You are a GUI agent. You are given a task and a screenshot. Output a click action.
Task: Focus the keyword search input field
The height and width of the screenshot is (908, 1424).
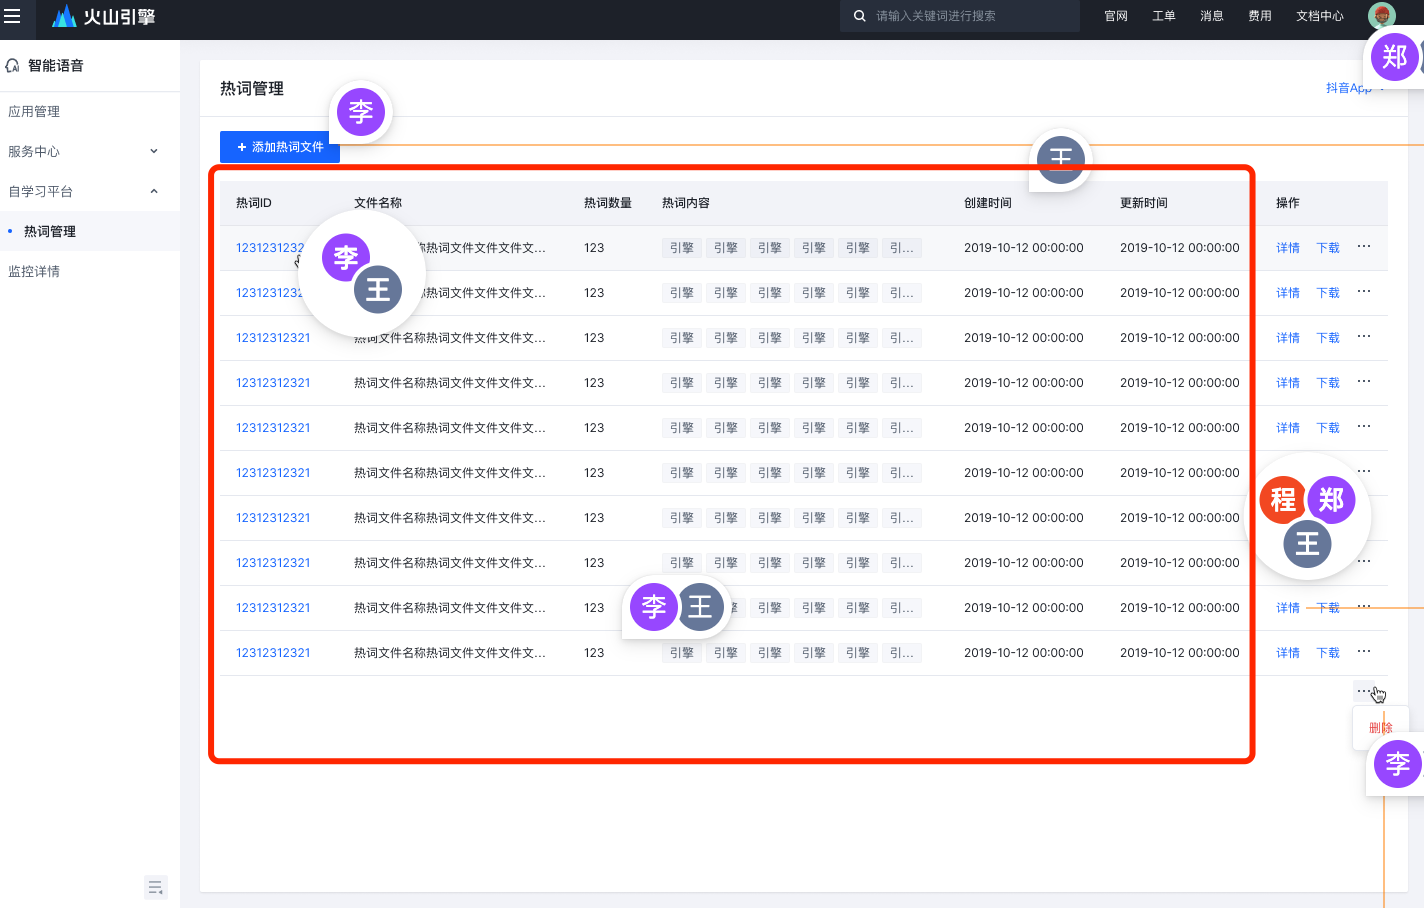(970, 16)
